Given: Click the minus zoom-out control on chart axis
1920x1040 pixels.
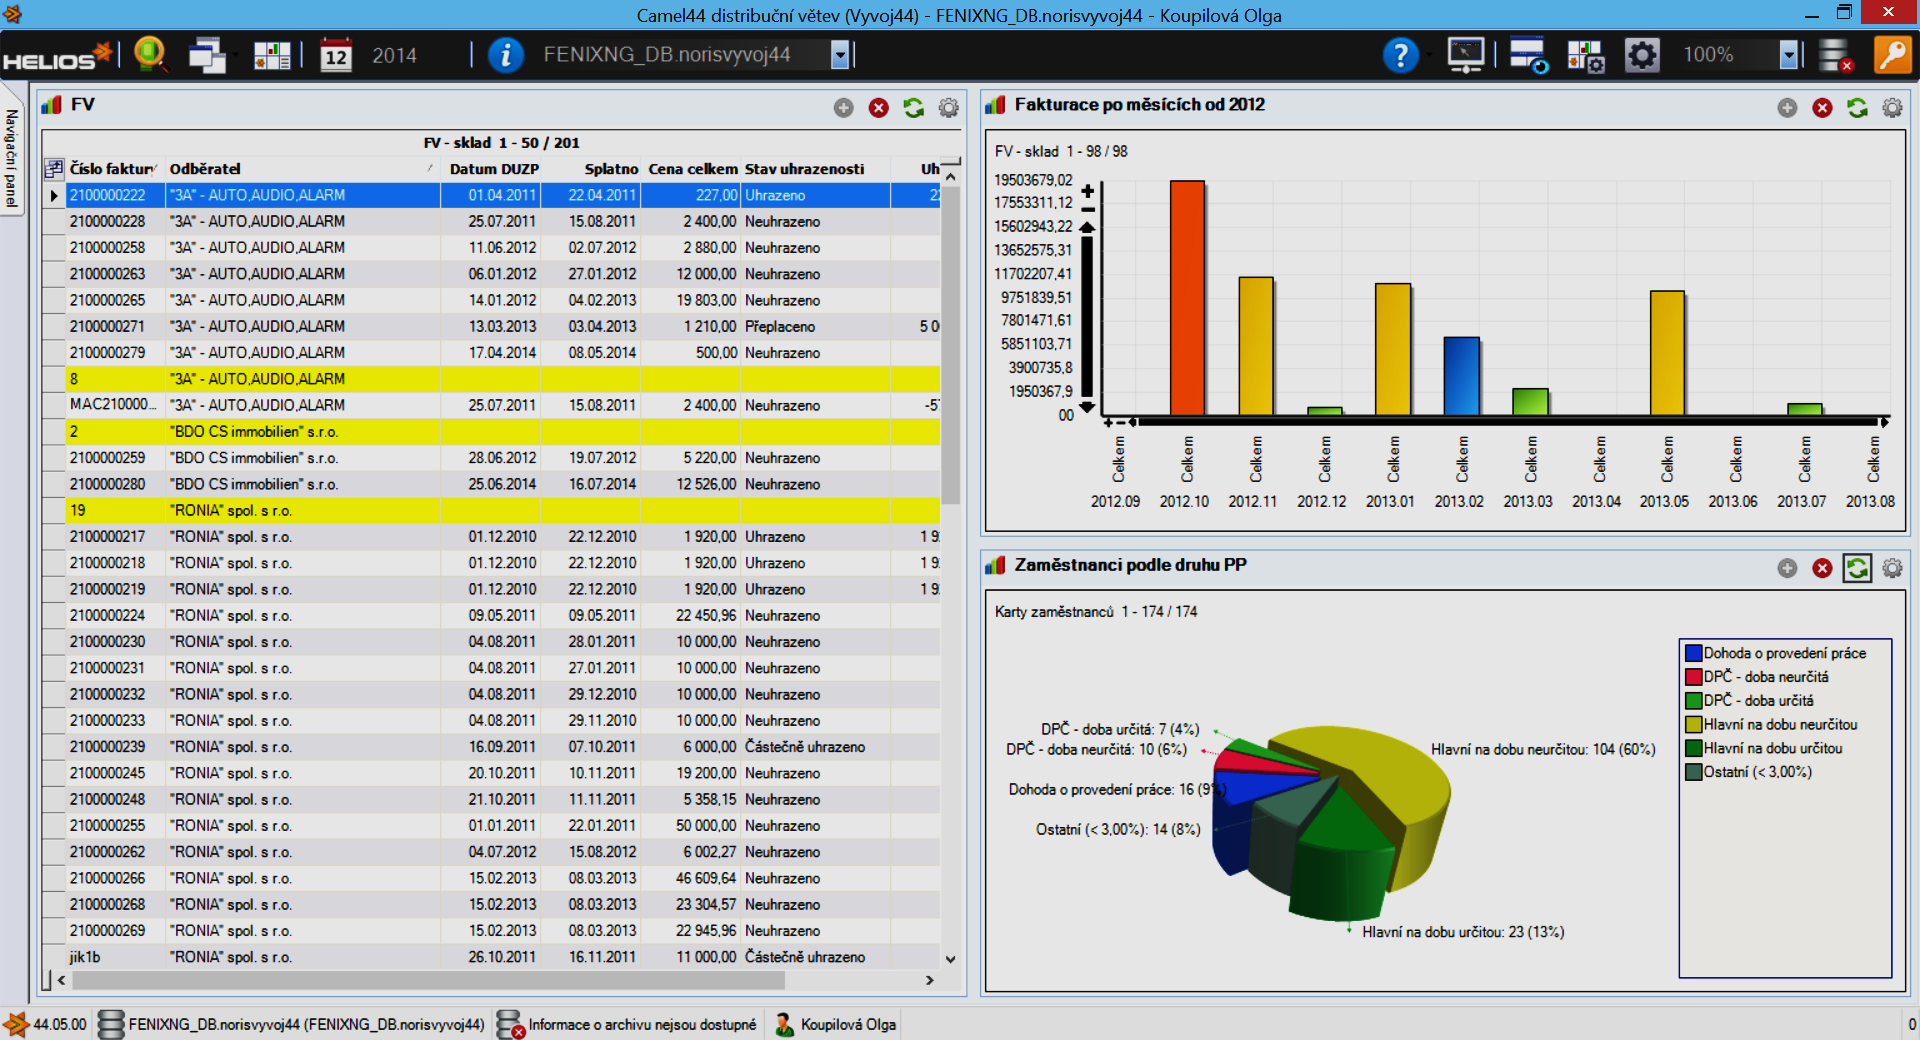Looking at the screenshot, I should tap(1088, 210).
